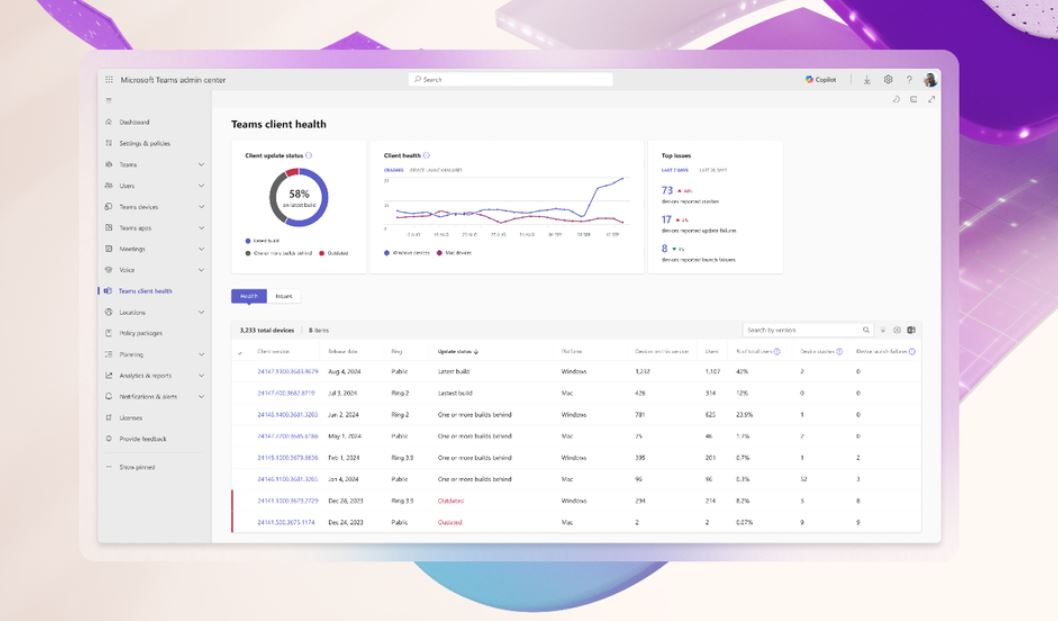The width and height of the screenshot is (1058, 621).
Task: Expand the Analytics & reports chevron
Action: 201,375
